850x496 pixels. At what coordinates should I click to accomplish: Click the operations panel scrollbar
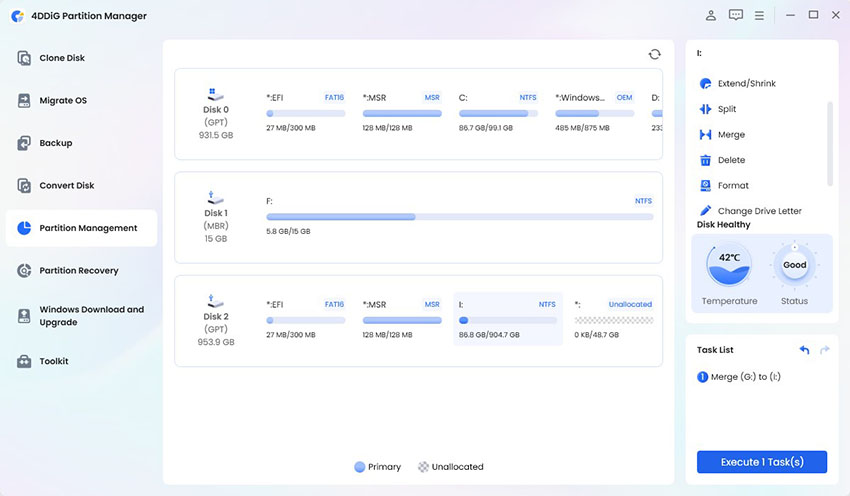(x=829, y=143)
